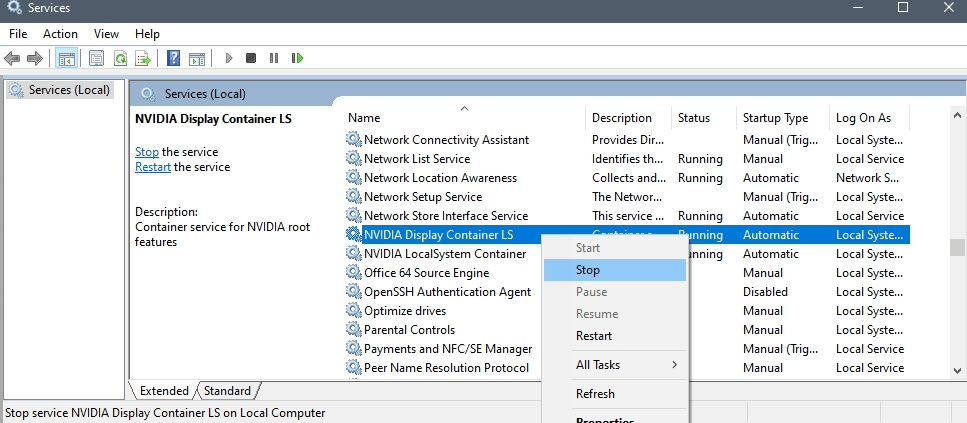Click gear icon of Parental Controls
This screenshot has height=423, width=967.
point(353,330)
